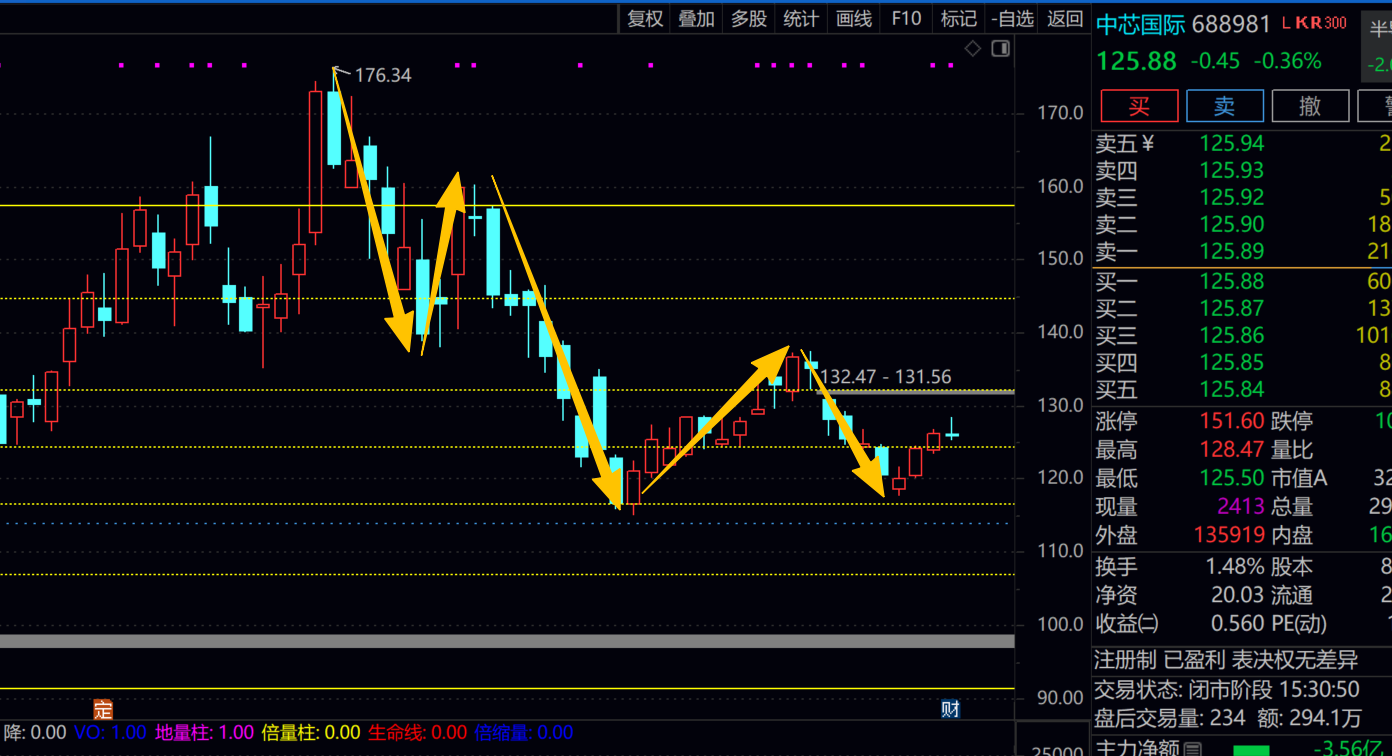Screen dimensions: 1392x756
Task: Select 多股 in the chart toolbar
Action: (749, 18)
